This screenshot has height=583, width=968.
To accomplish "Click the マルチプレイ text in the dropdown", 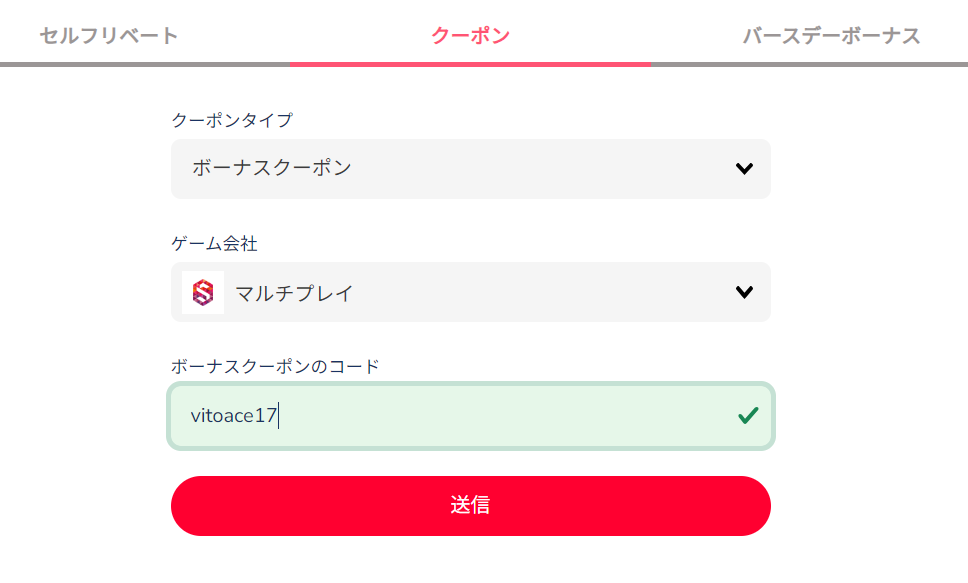I will pos(294,293).
